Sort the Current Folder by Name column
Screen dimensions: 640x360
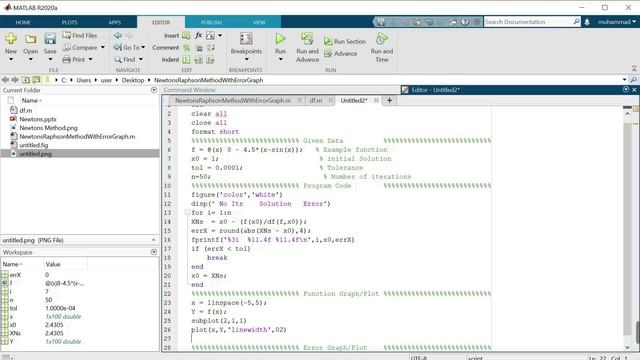tap(31, 100)
